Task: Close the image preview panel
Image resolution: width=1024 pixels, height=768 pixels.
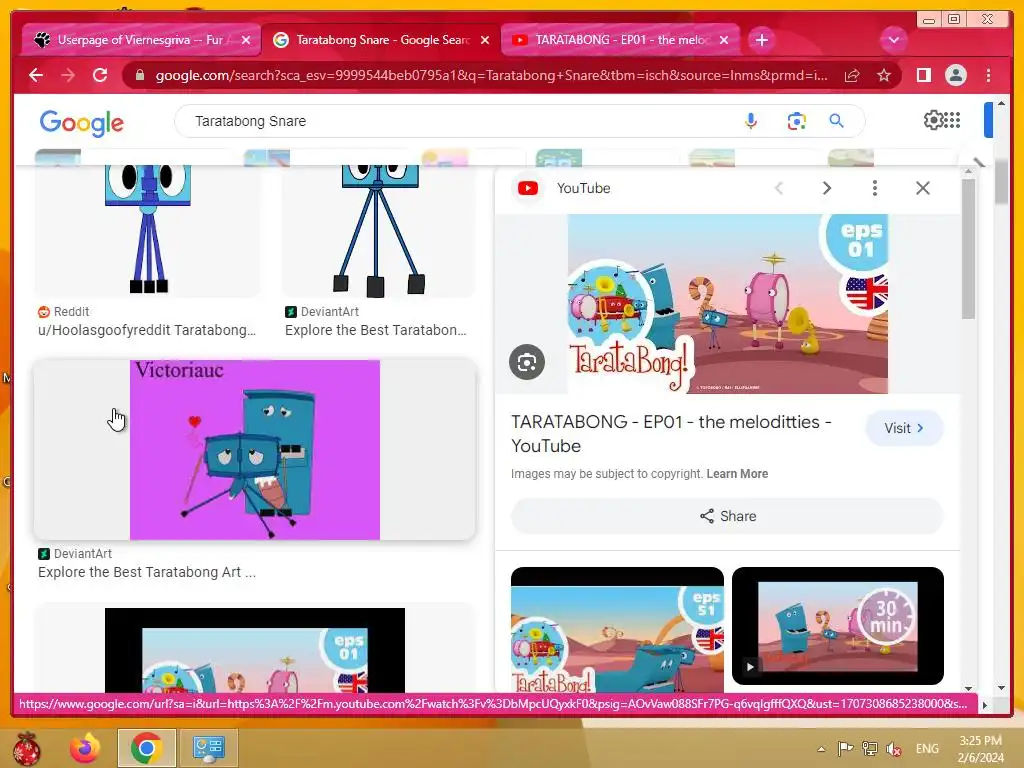Action: pos(923,188)
